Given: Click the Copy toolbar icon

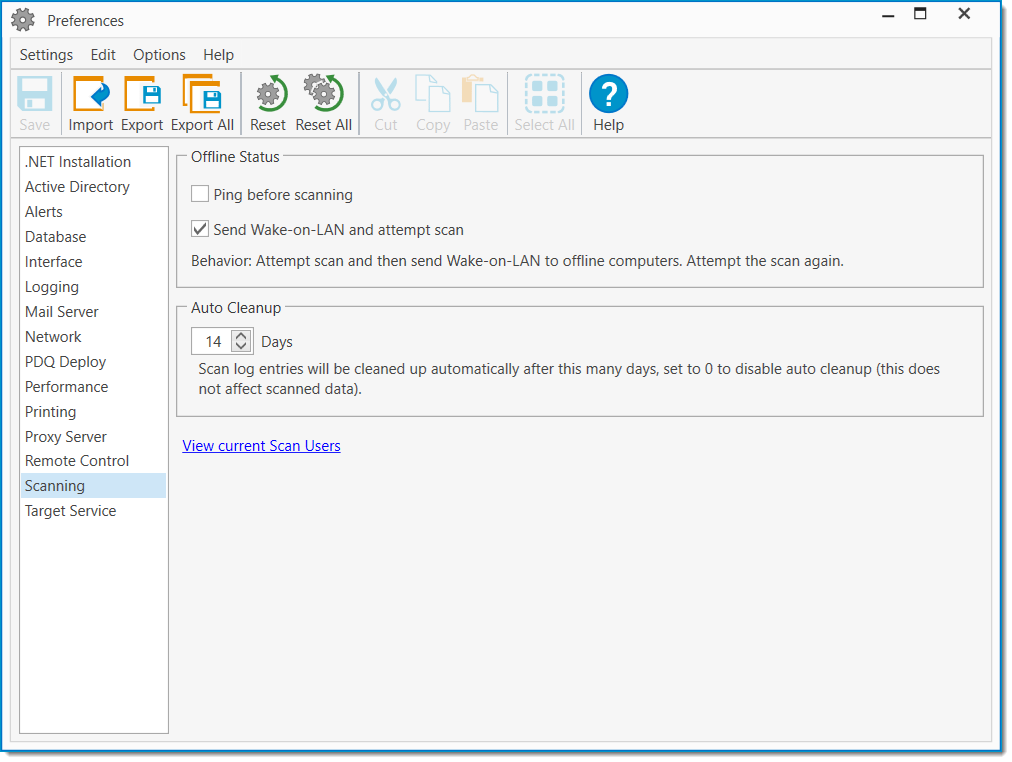Looking at the screenshot, I should (x=432, y=94).
